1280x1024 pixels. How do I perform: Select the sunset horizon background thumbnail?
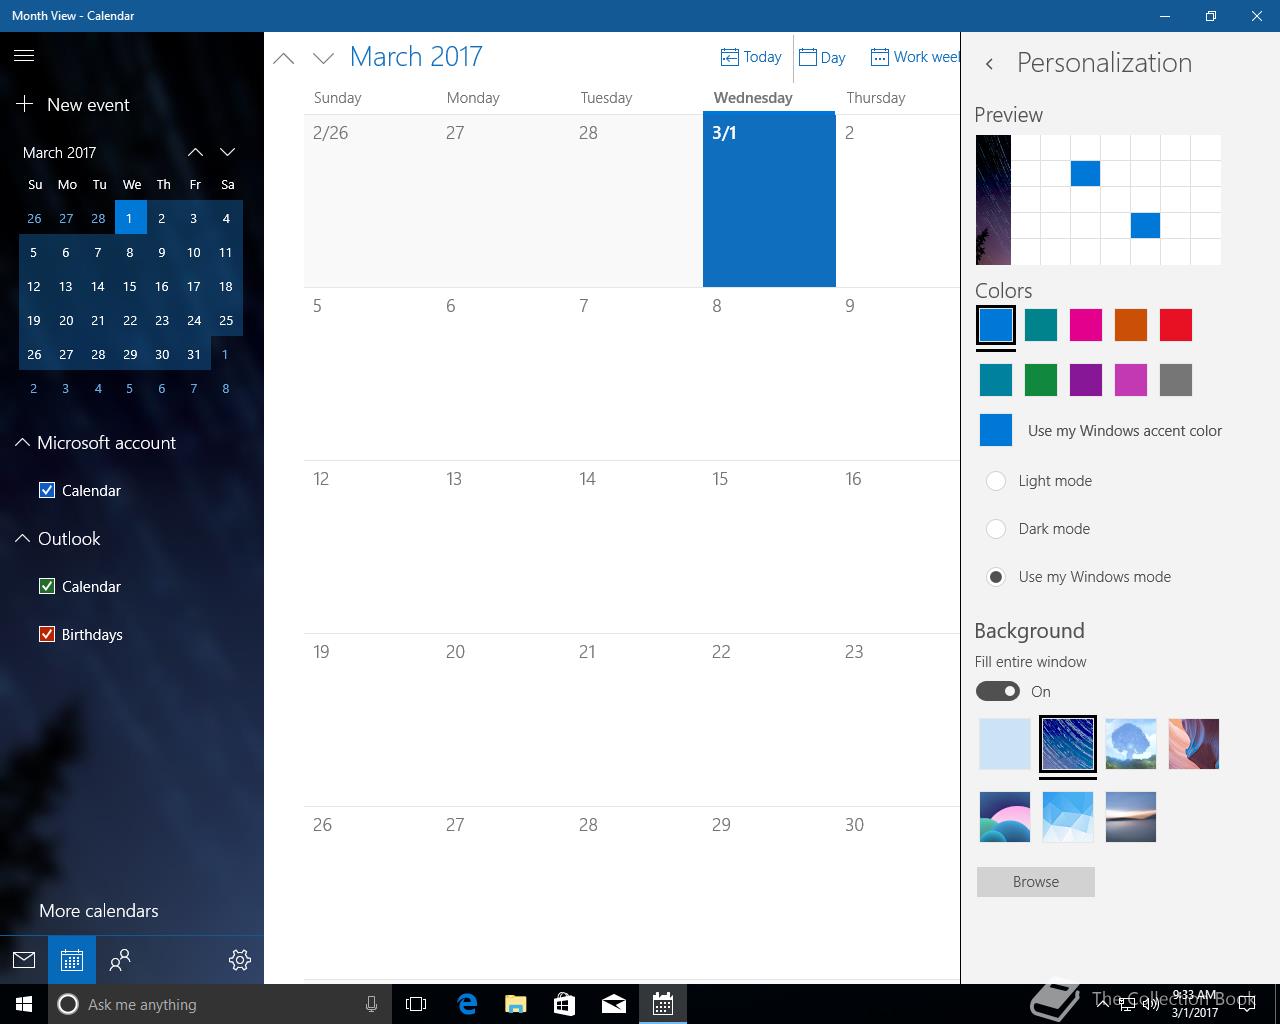1131,817
